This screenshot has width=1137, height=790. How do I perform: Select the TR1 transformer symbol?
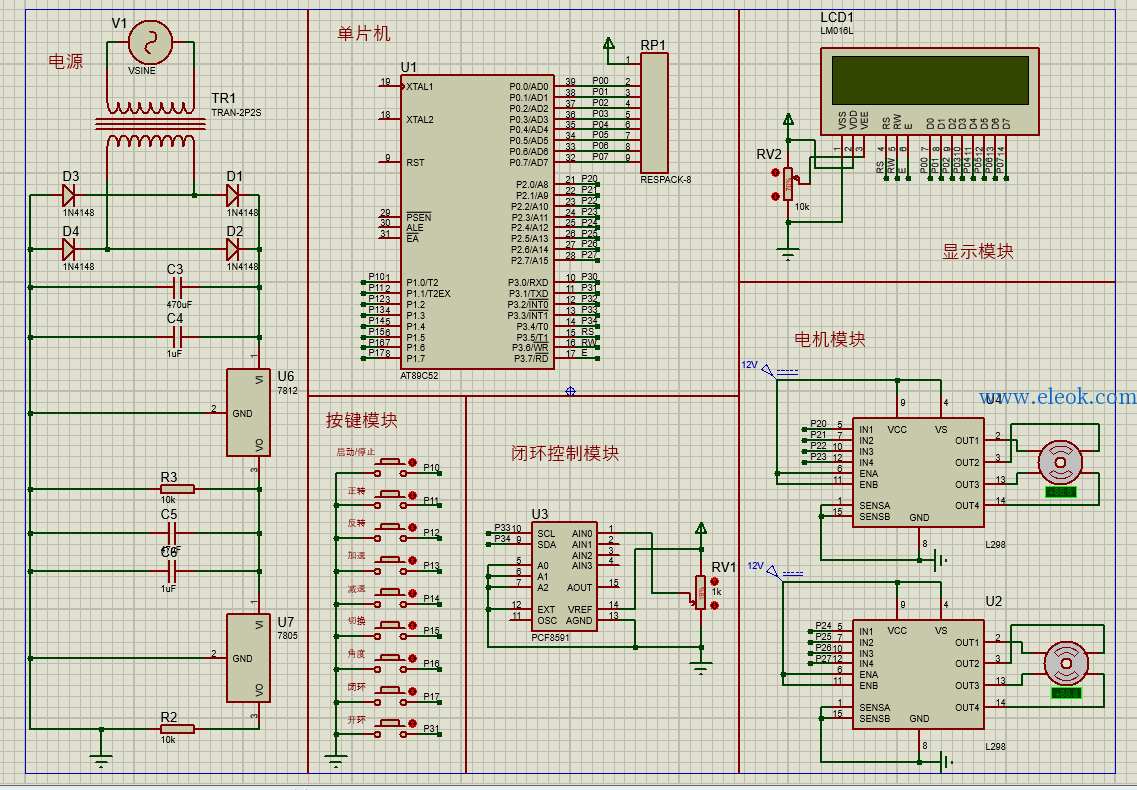pos(150,125)
